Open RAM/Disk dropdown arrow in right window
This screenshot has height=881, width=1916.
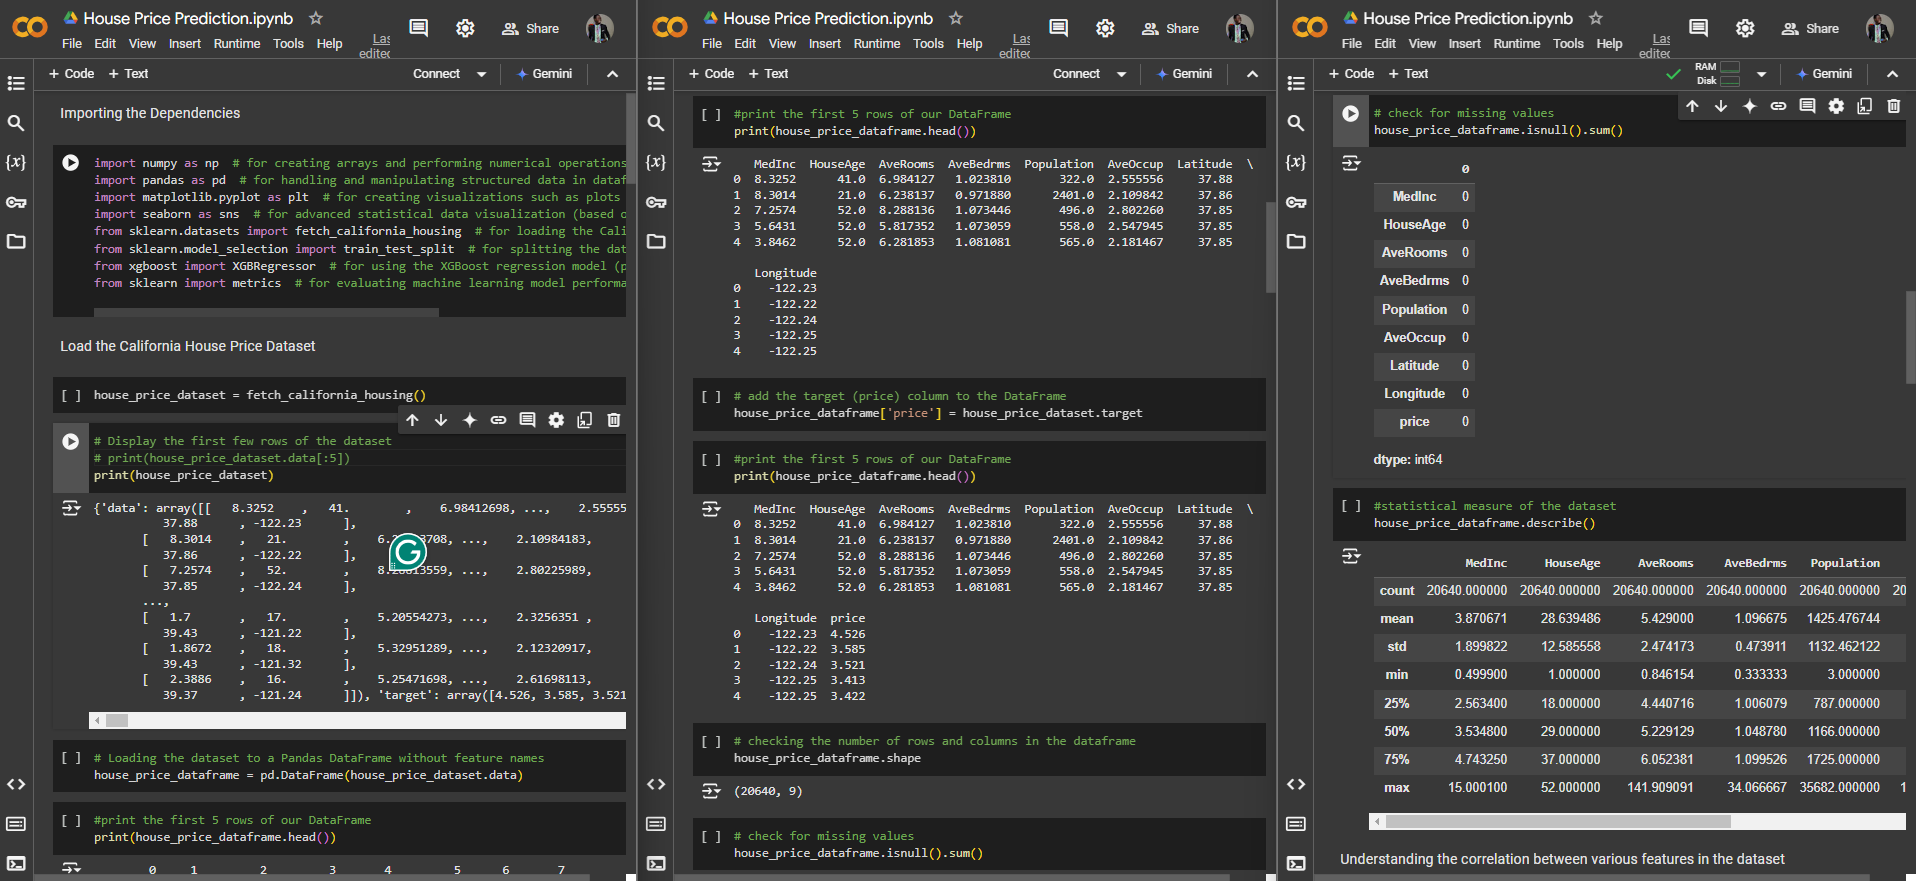(1761, 74)
